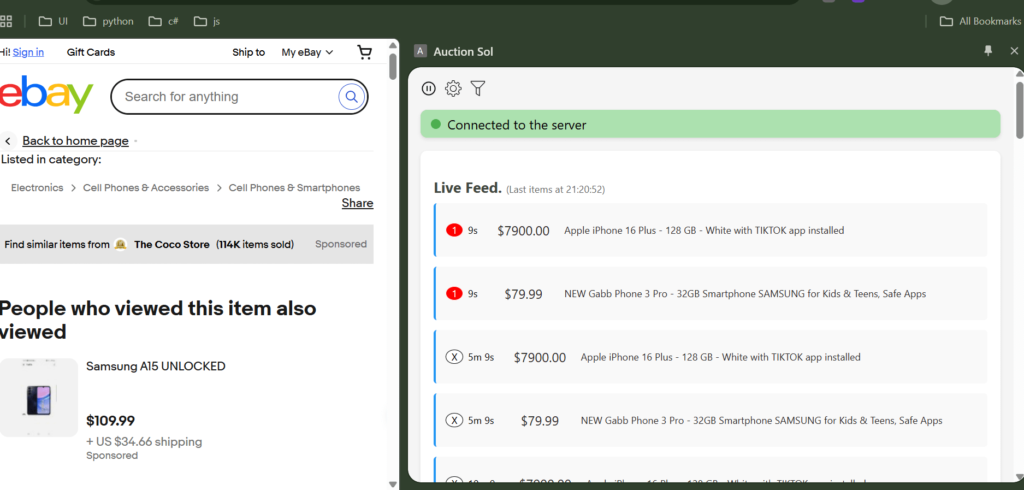The height and width of the screenshot is (490, 1024).
Task: Focus the Search for anything field
Action: 225,97
